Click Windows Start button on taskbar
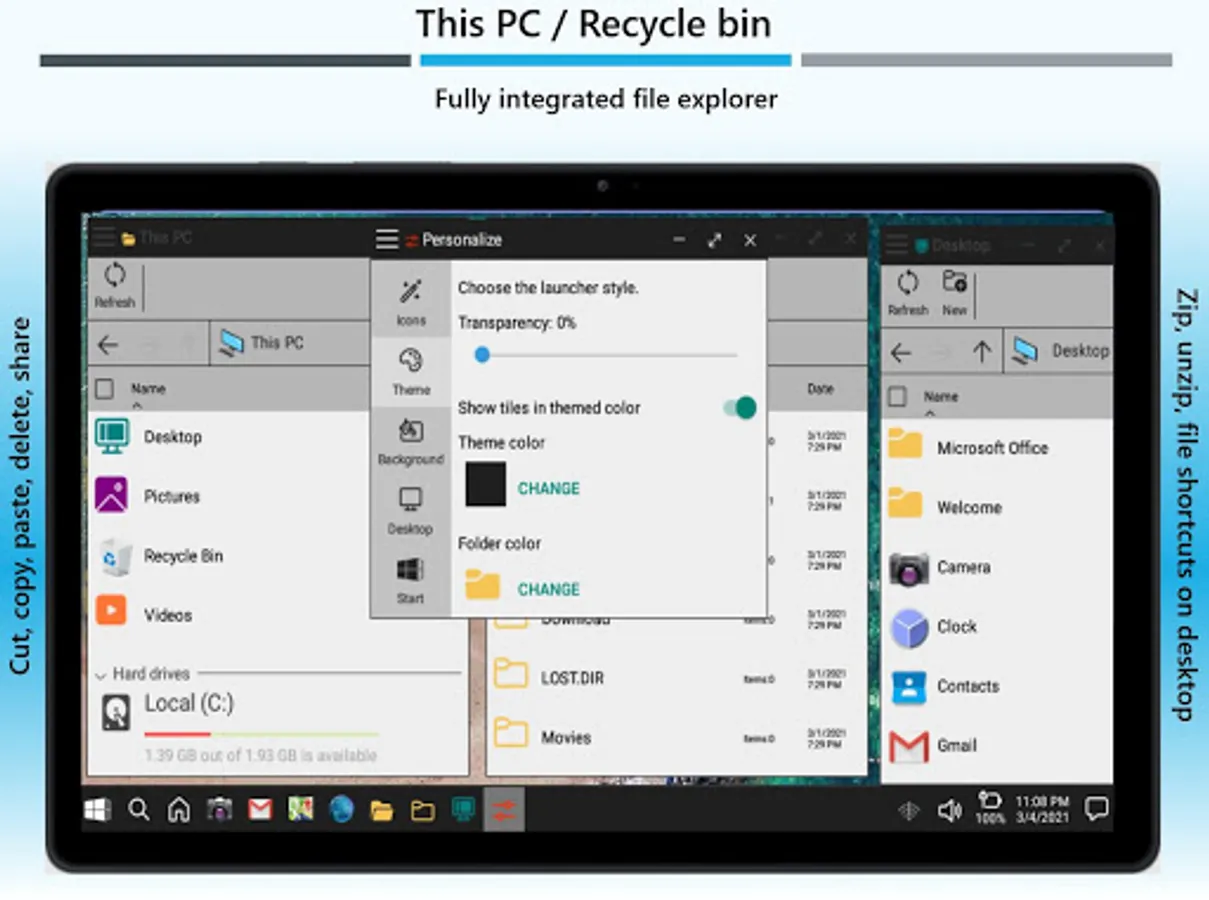 pyautogui.click(x=97, y=809)
